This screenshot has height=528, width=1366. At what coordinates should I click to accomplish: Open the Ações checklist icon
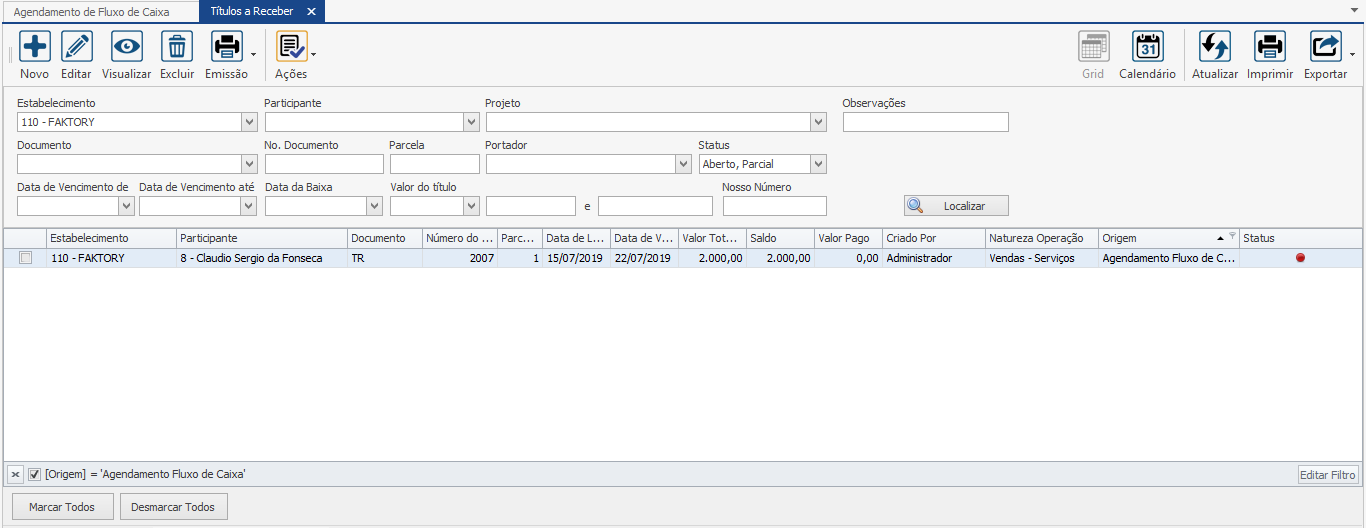pyautogui.click(x=291, y=47)
